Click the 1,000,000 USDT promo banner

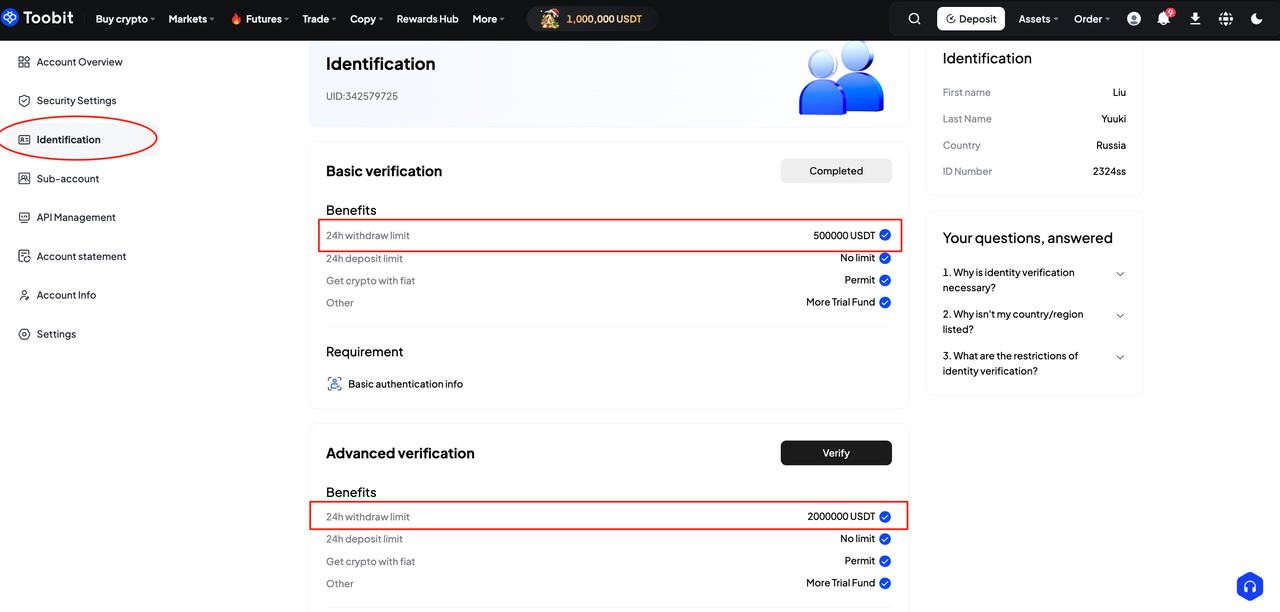pyautogui.click(x=592, y=18)
